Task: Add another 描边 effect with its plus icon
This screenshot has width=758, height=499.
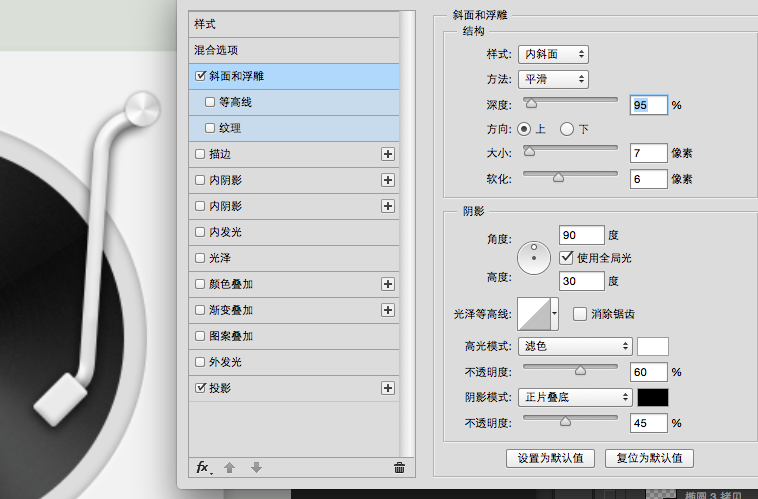Action: (388, 154)
